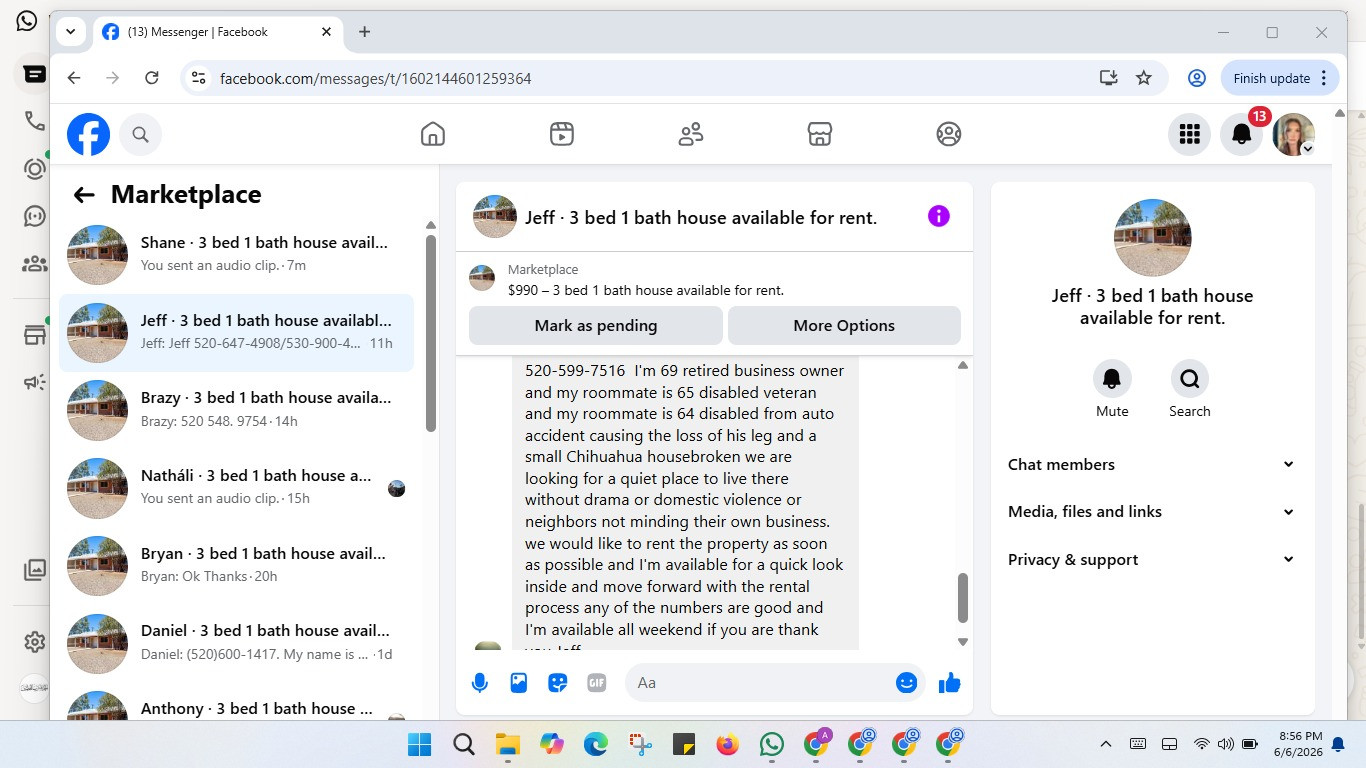
Task: Open Facebook notifications bell with 13 badge
Action: (1241, 134)
